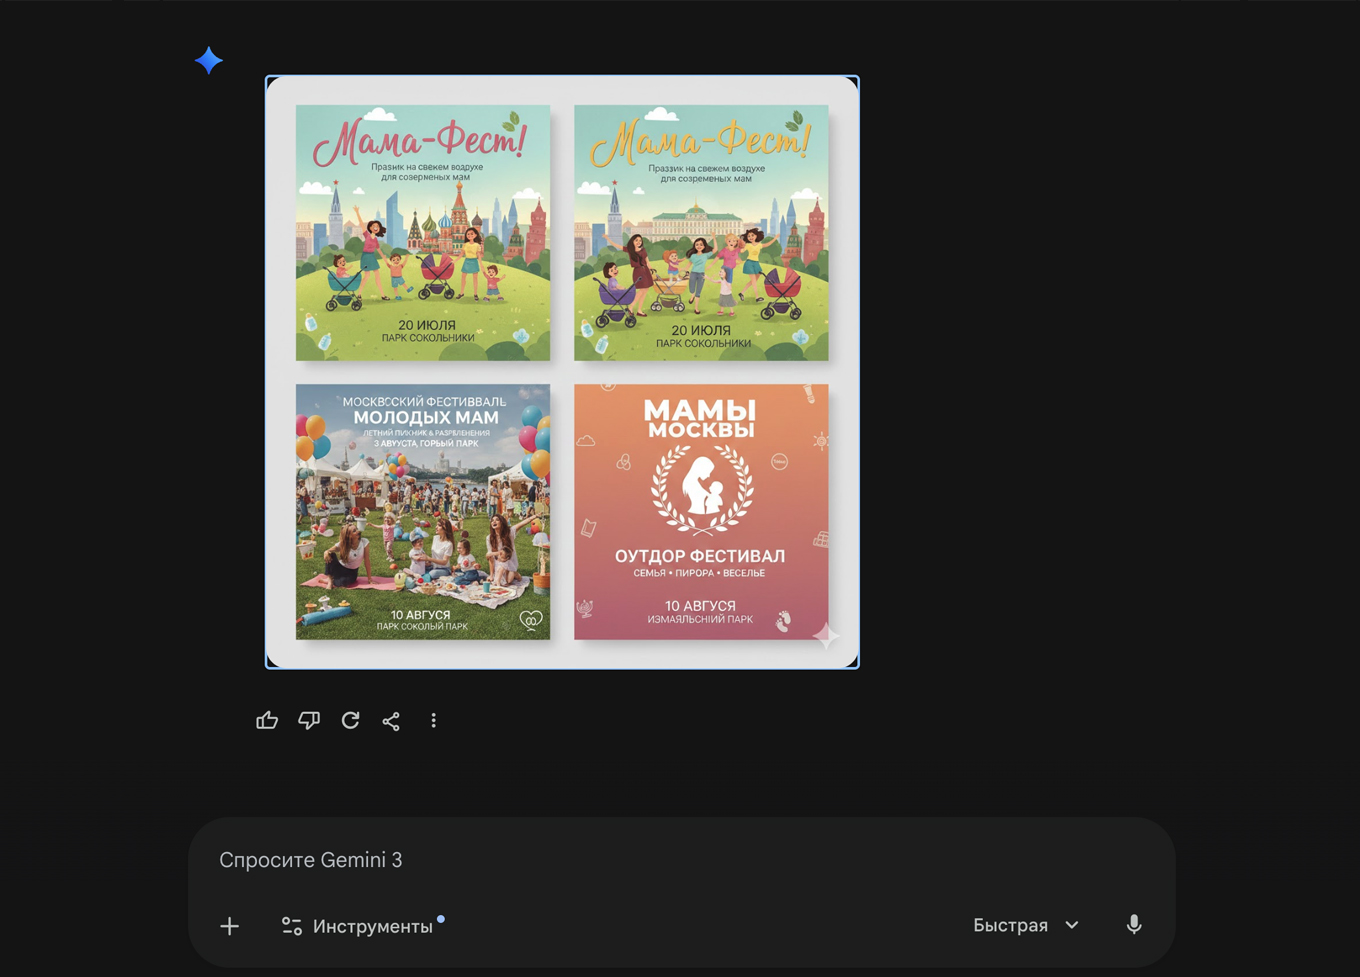Image resolution: width=1360 pixels, height=977 pixels.
Task: Activate the microphone for voice input
Action: click(1134, 925)
